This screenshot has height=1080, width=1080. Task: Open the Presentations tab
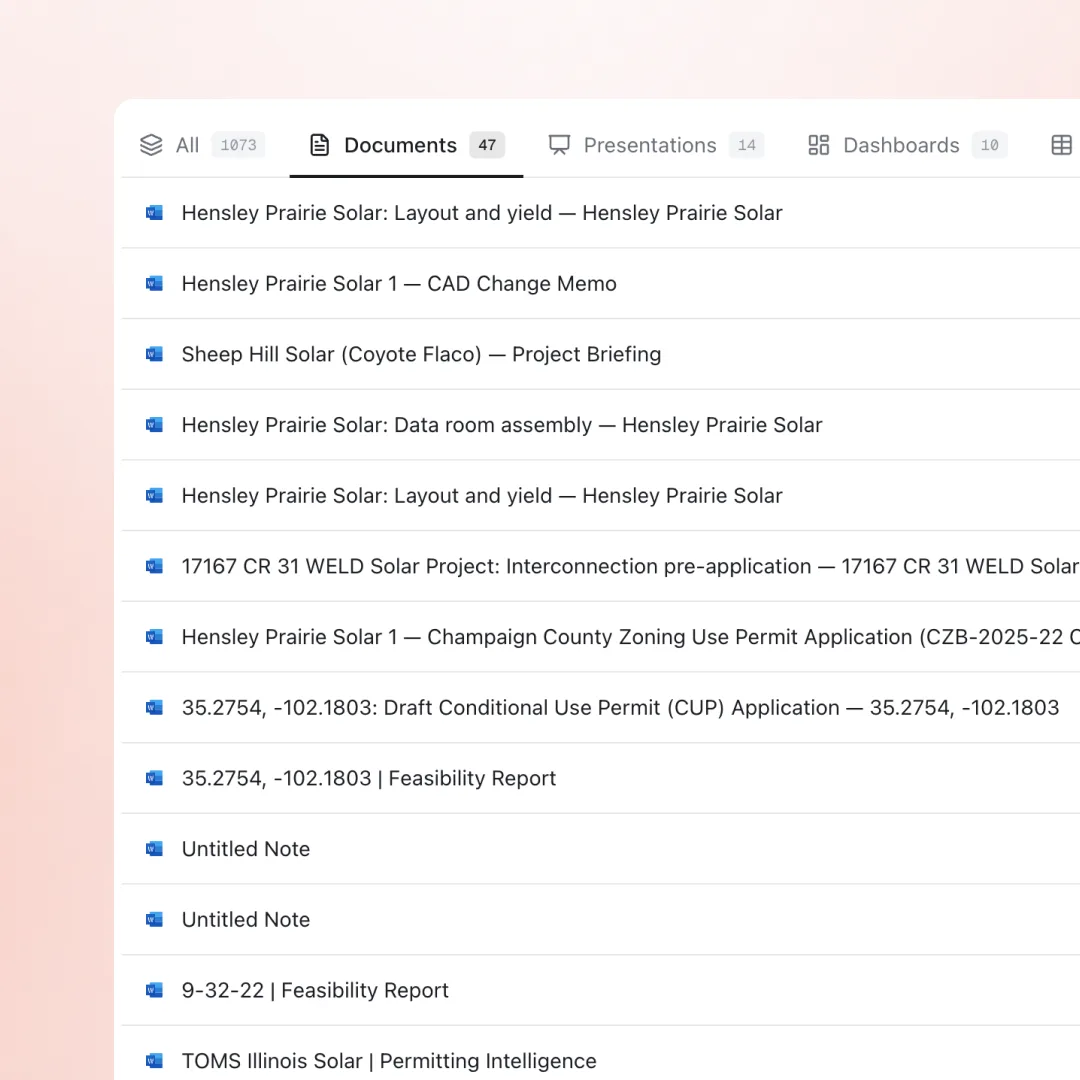click(x=656, y=145)
